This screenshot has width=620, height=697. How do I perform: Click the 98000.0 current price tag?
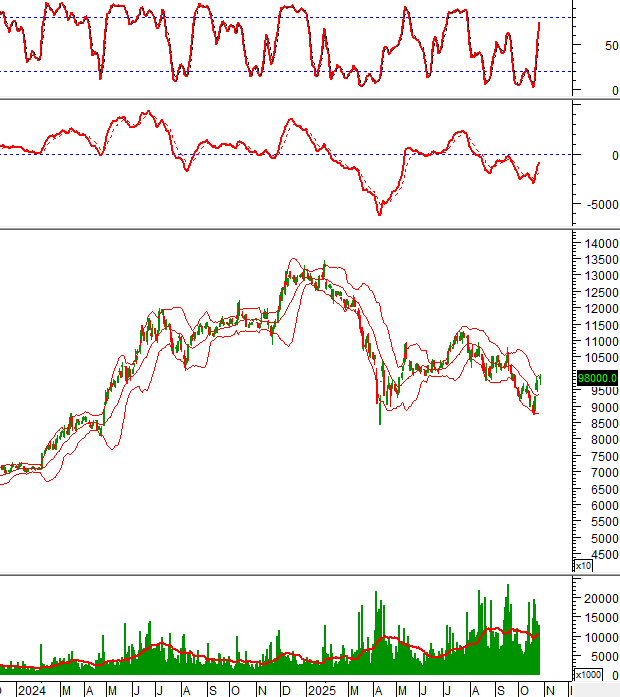click(597, 378)
